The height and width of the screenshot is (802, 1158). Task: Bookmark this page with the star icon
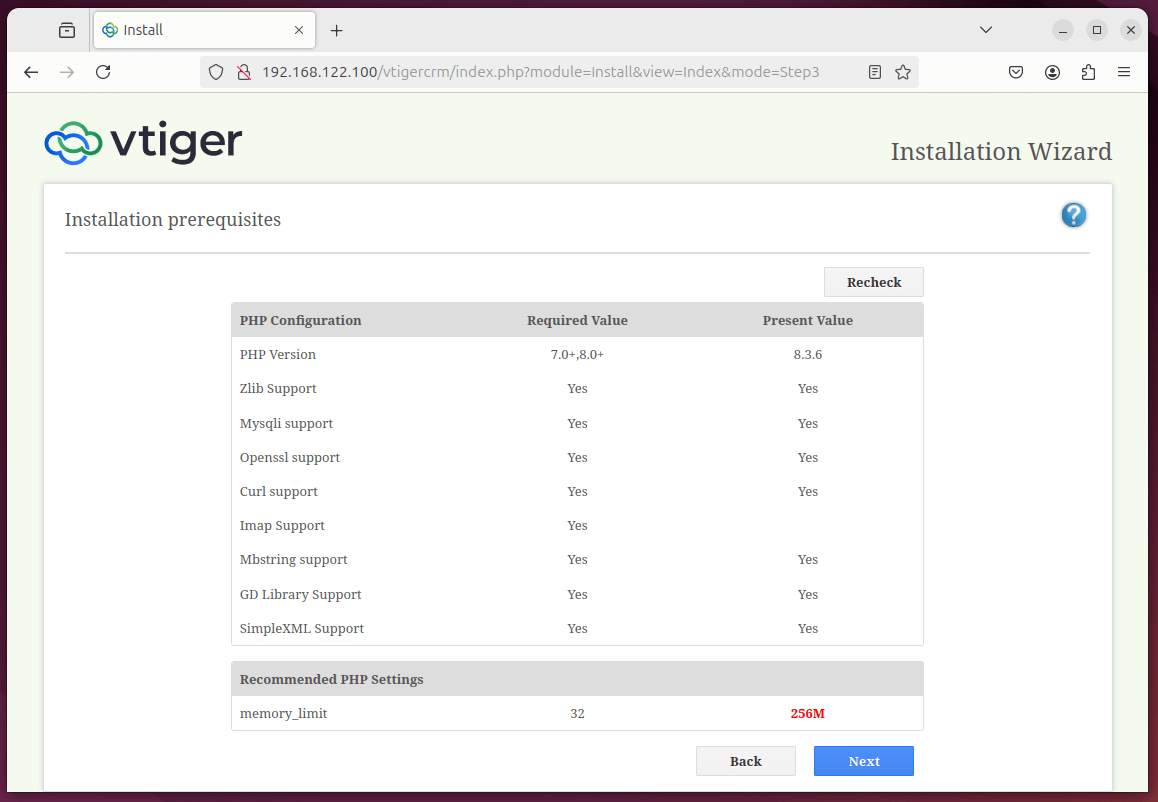click(902, 71)
